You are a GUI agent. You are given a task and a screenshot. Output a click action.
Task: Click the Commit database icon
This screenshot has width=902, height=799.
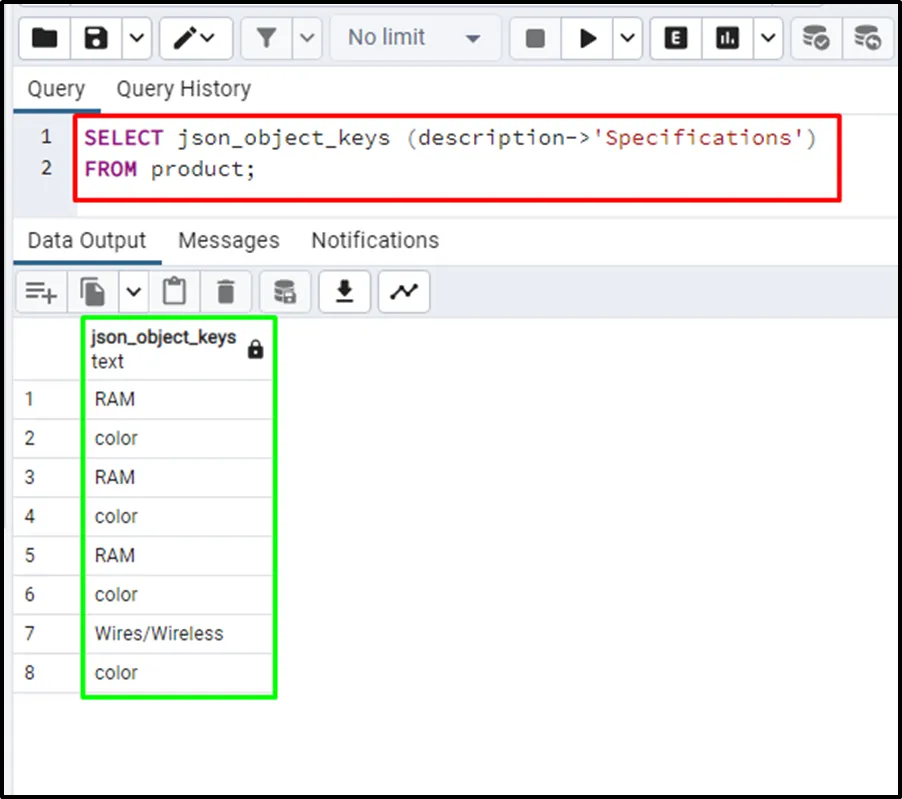[816, 38]
